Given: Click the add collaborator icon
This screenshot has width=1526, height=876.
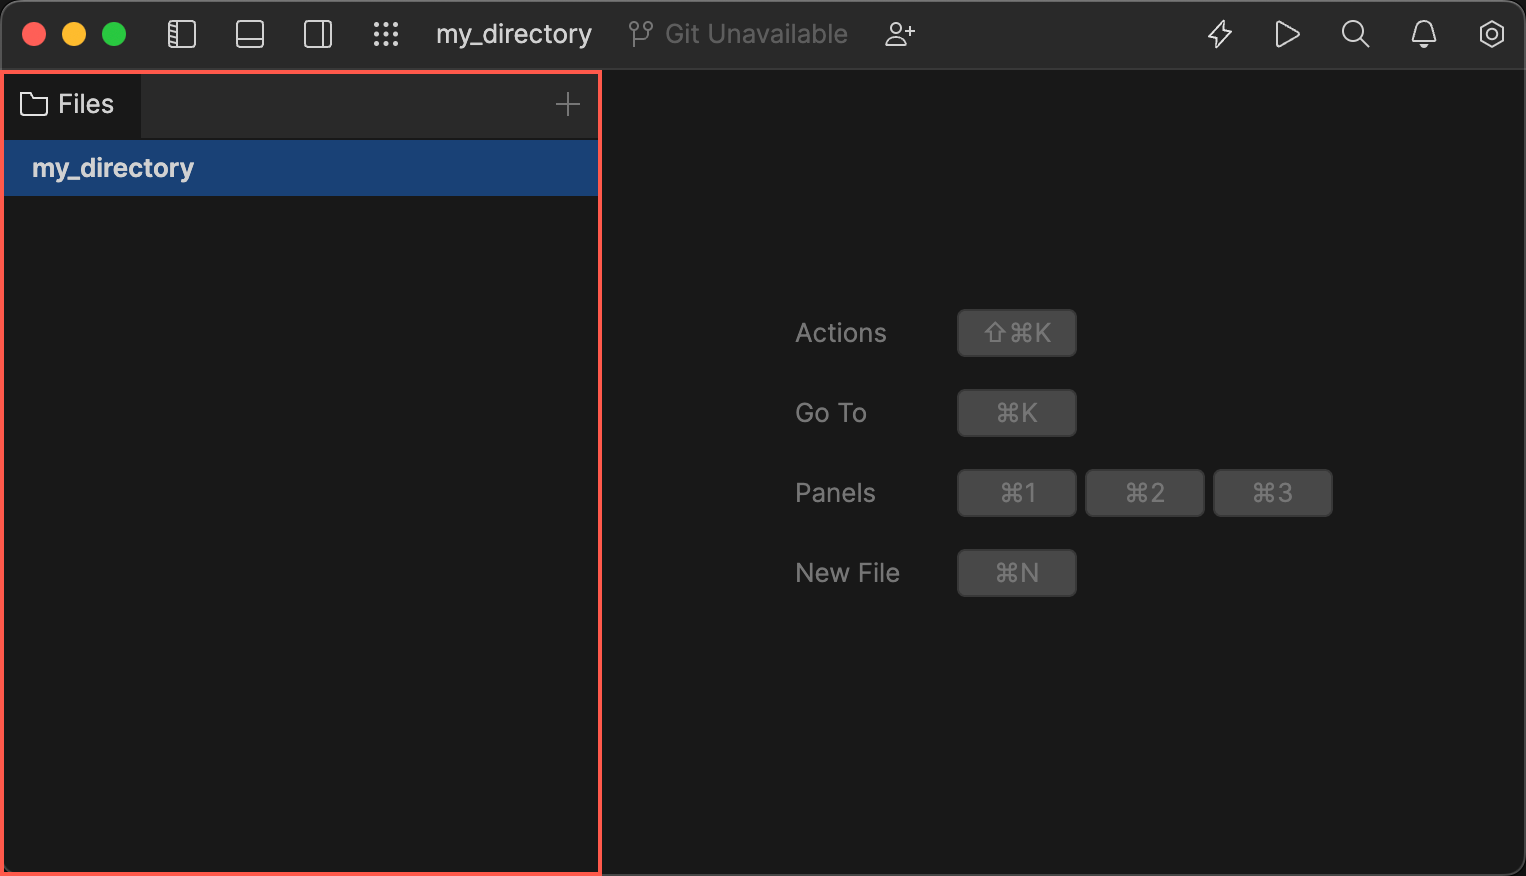Looking at the screenshot, I should (x=899, y=33).
